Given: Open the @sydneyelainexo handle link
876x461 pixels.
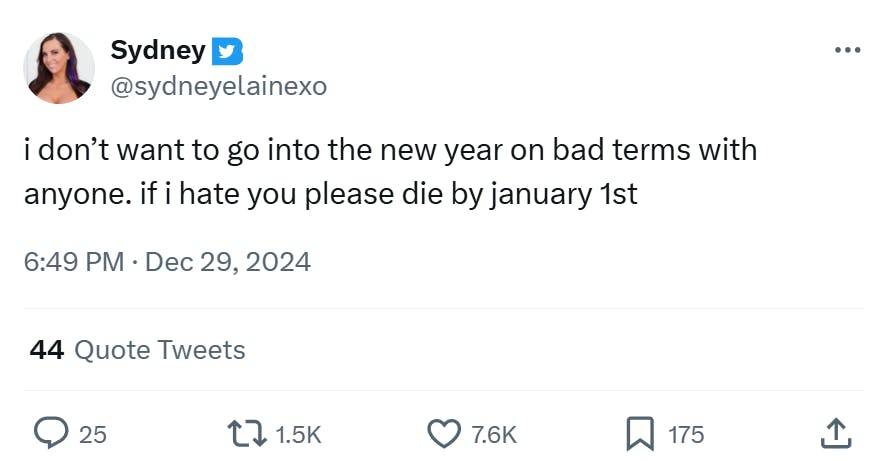Looking at the screenshot, I should (x=218, y=87).
